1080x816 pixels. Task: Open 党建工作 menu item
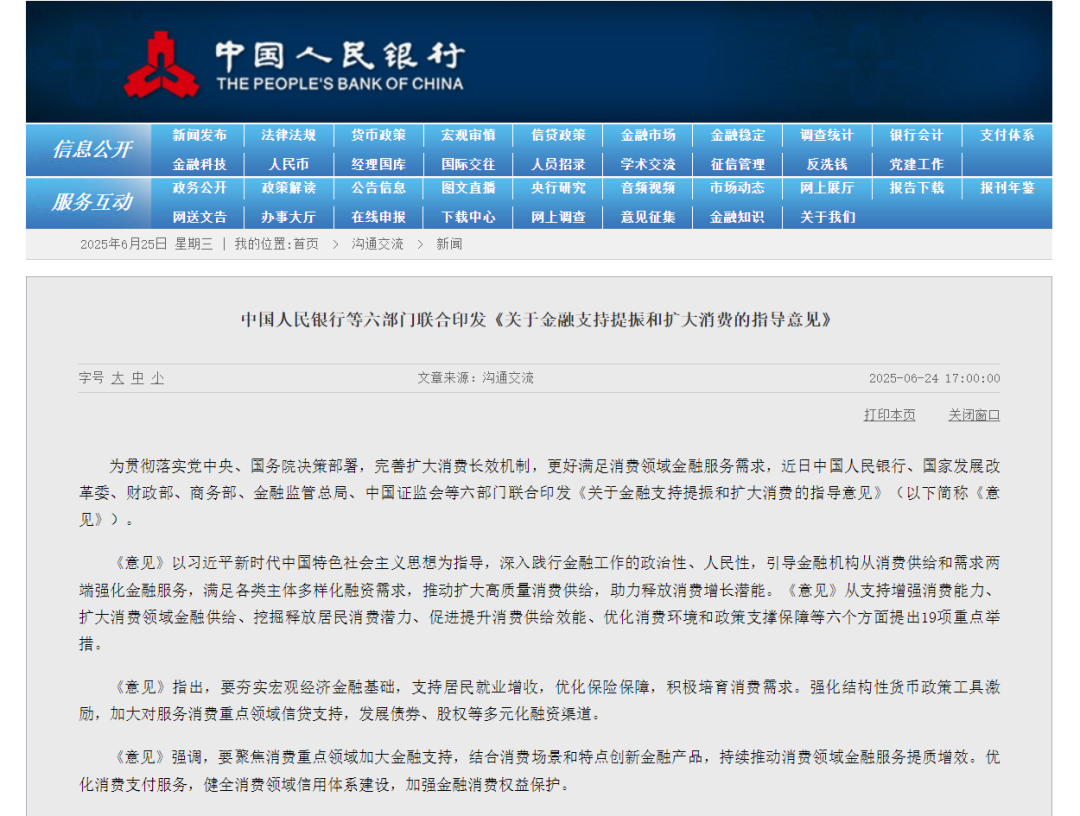917,165
